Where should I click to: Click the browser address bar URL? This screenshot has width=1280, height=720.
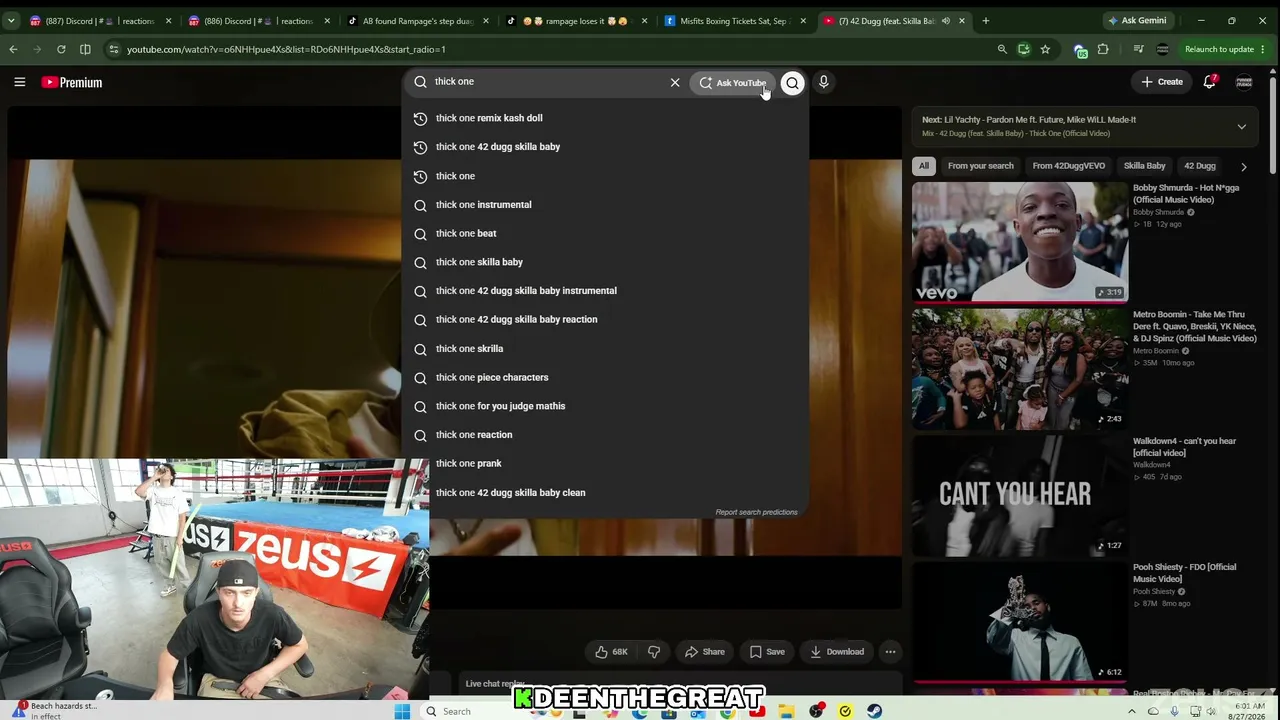pos(286,49)
